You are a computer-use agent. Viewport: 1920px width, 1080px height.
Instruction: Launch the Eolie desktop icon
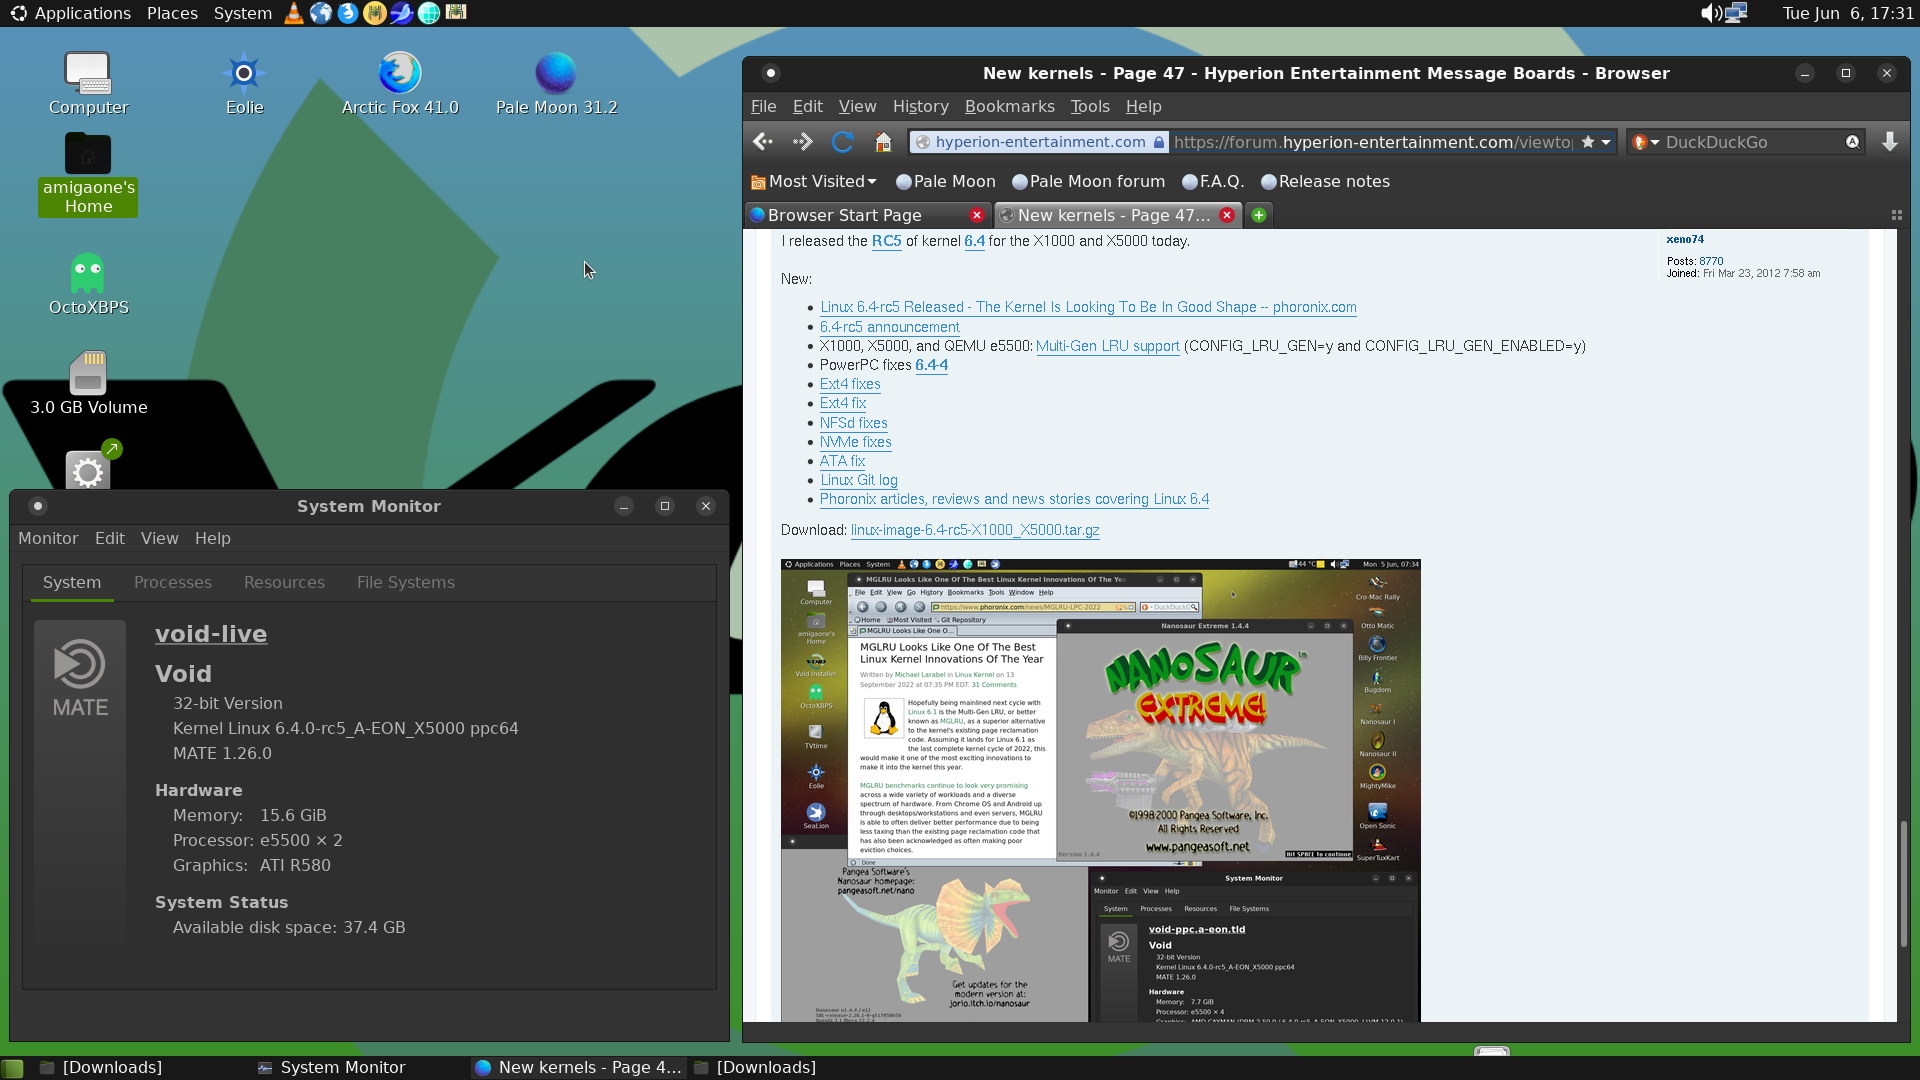244,83
